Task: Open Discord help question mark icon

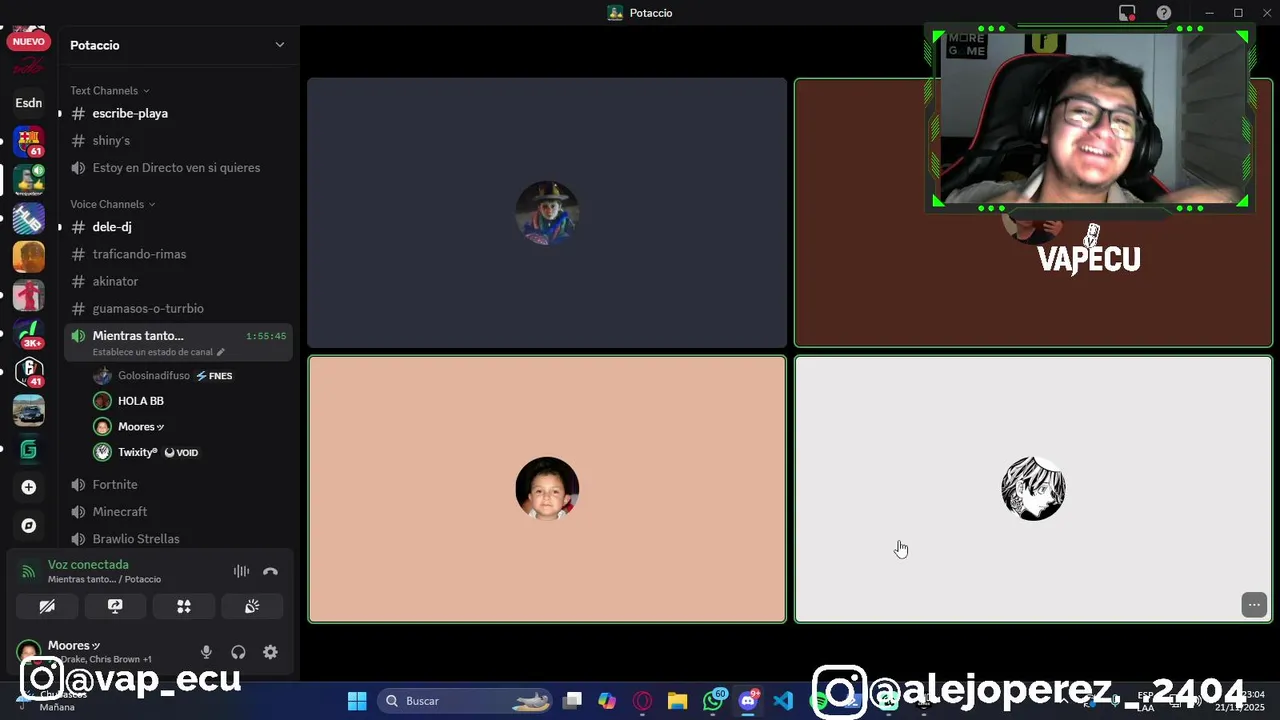Action: tap(1164, 13)
